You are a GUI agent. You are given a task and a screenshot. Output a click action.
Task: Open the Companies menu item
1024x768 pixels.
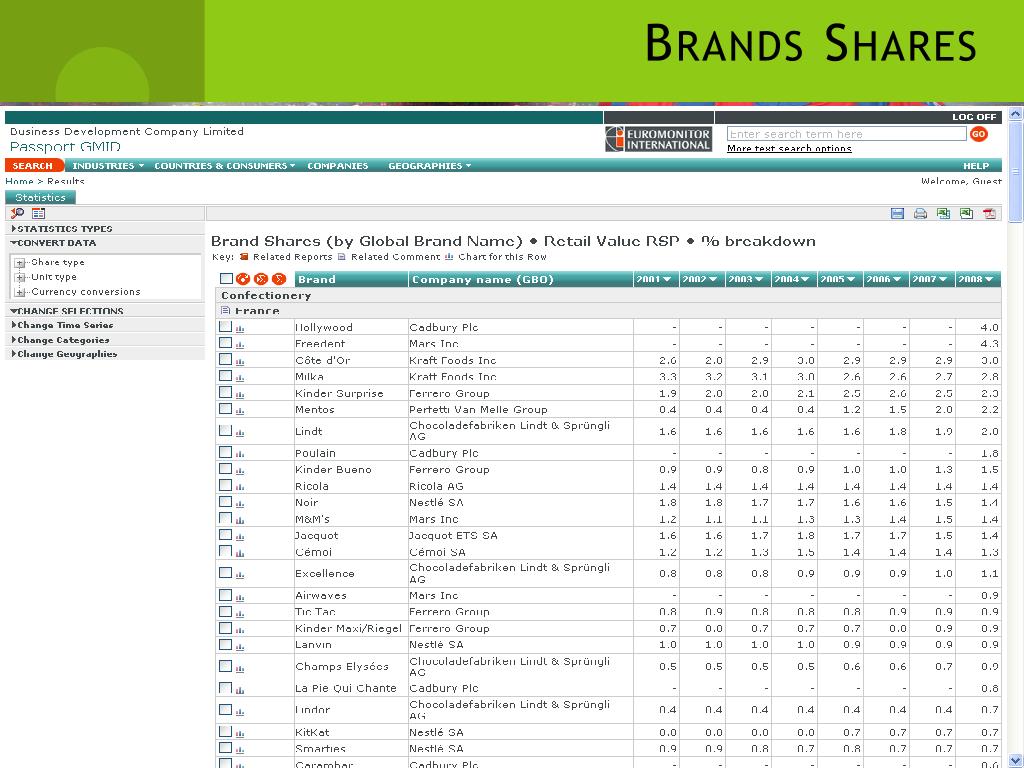338,166
